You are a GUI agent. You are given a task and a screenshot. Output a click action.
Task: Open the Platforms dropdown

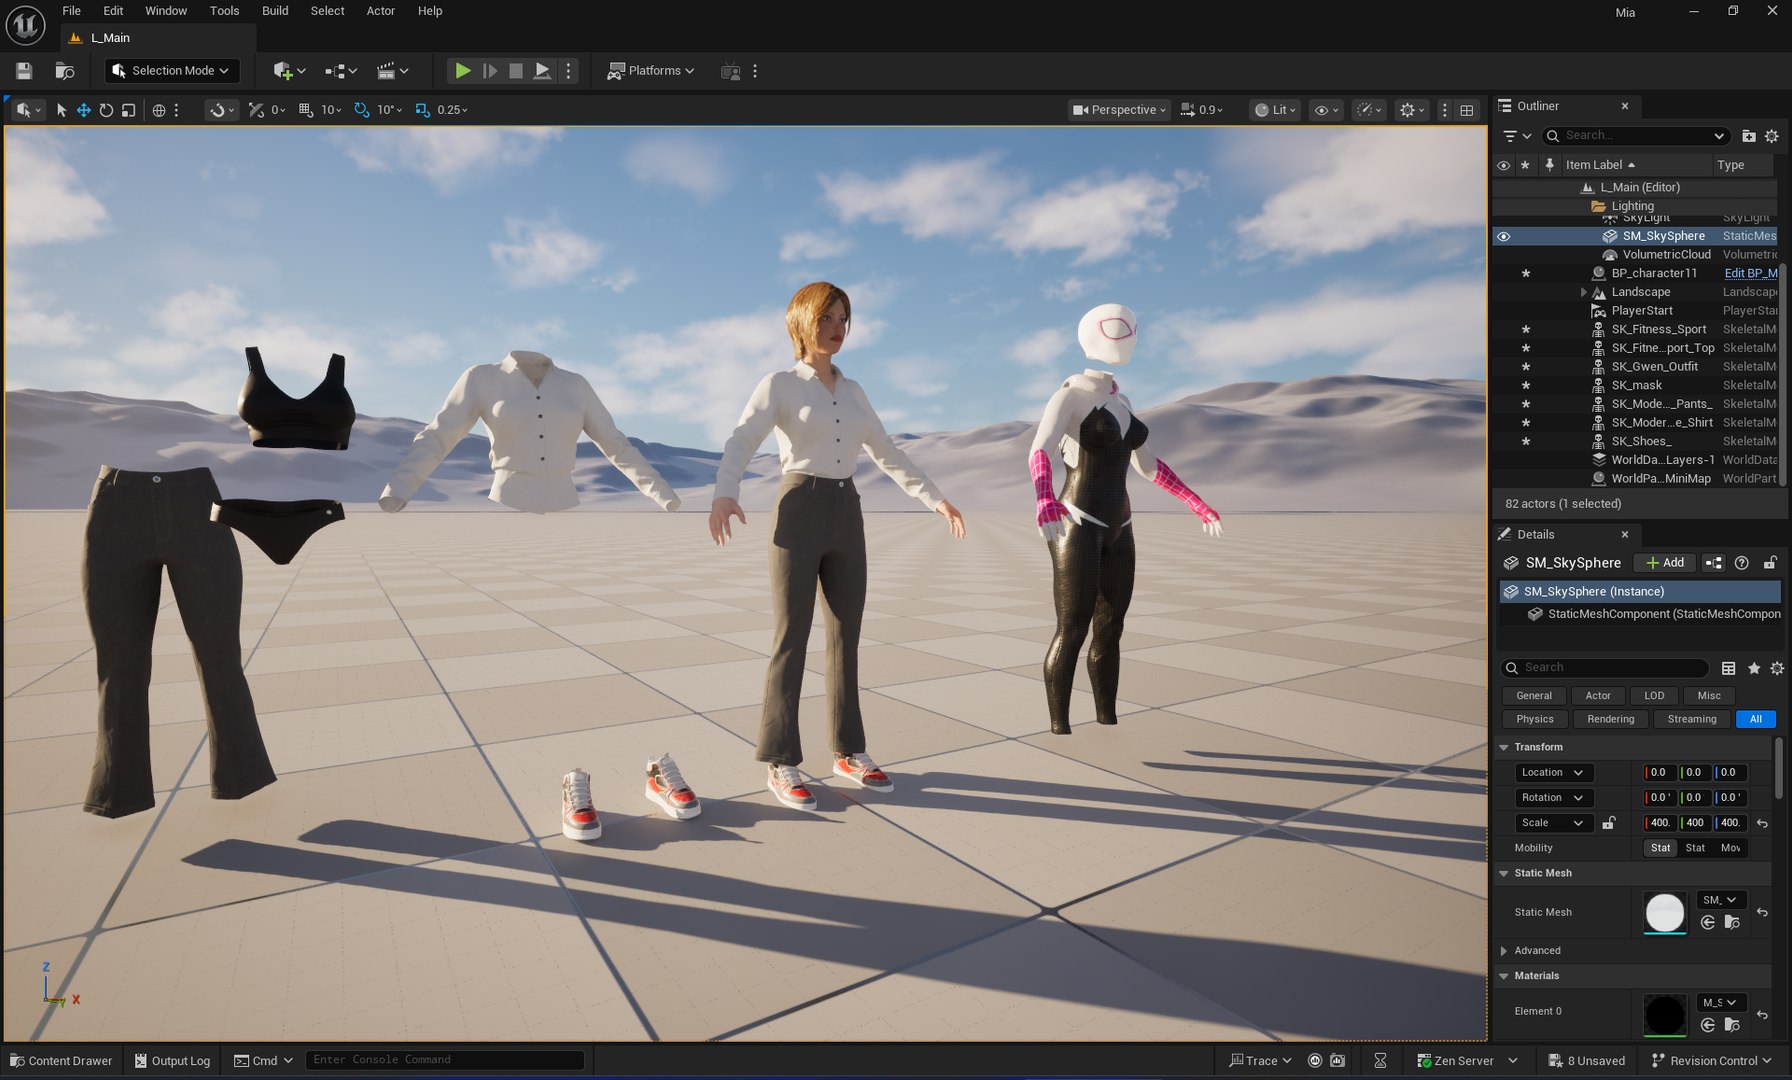coord(650,71)
